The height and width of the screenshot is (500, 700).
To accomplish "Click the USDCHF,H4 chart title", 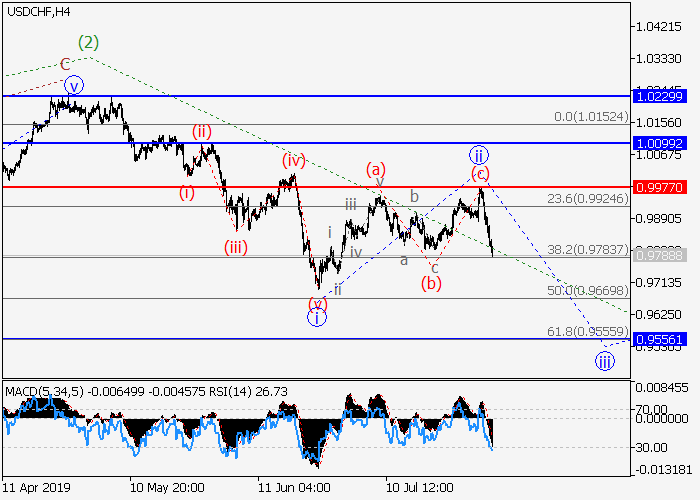I will [38, 11].
